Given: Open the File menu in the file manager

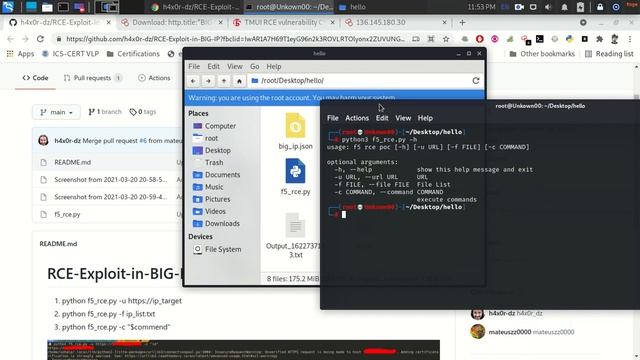Looking at the screenshot, I should (x=194, y=67).
